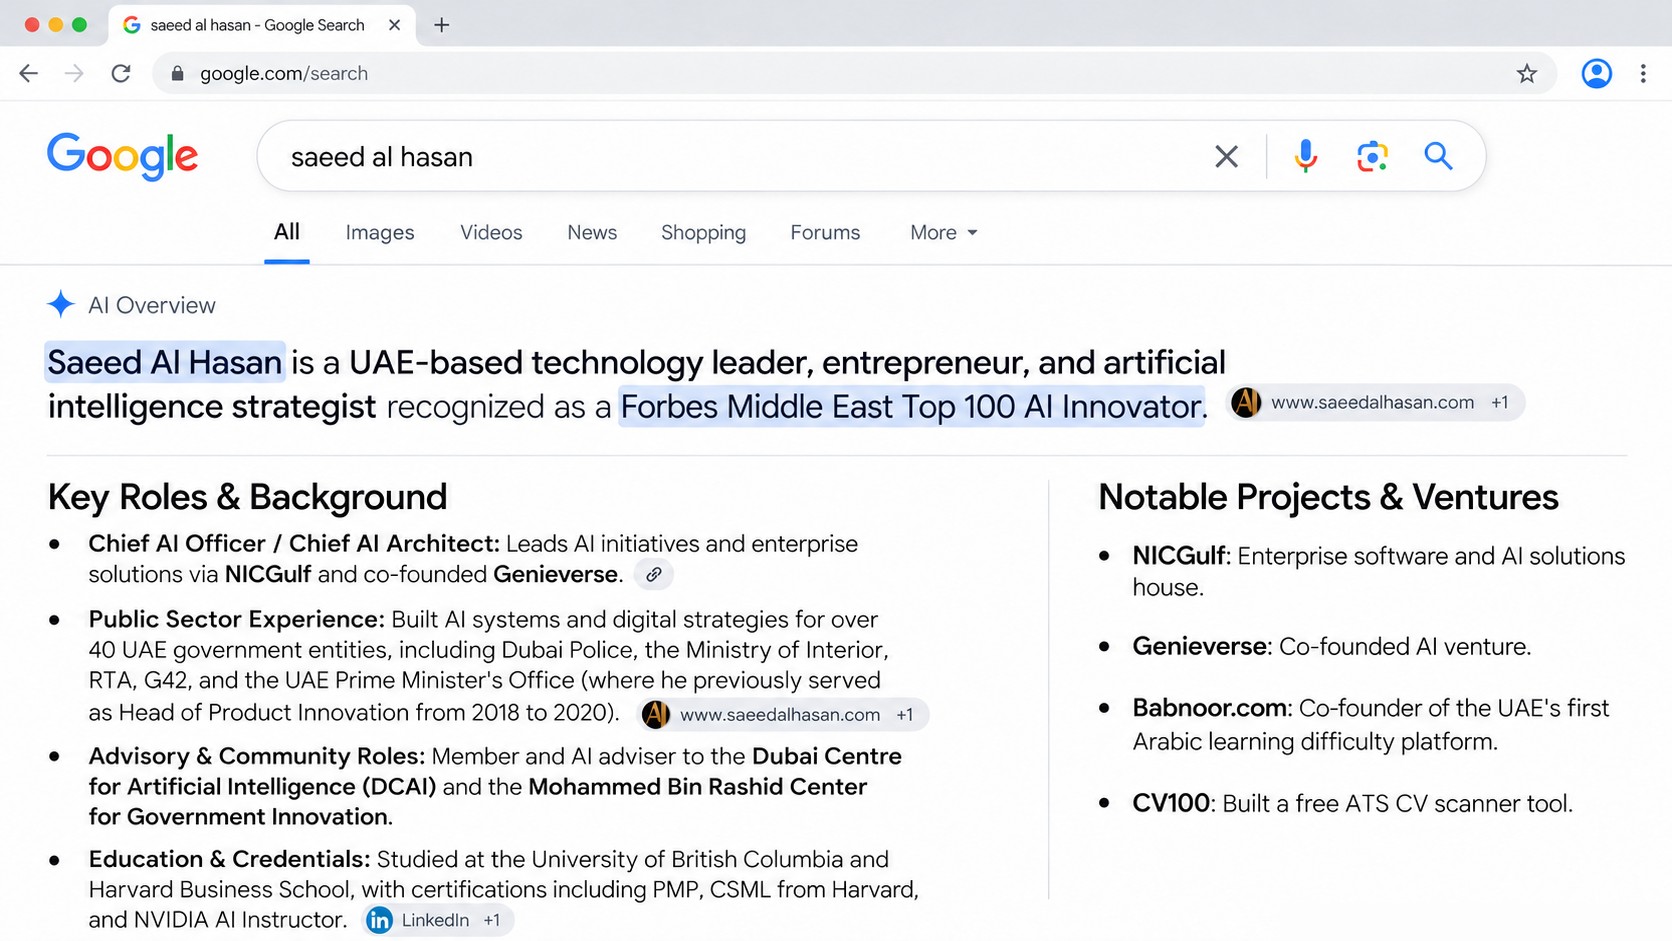Open the LinkedIn source chip
The image size is (1672, 941).
point(437,920)
